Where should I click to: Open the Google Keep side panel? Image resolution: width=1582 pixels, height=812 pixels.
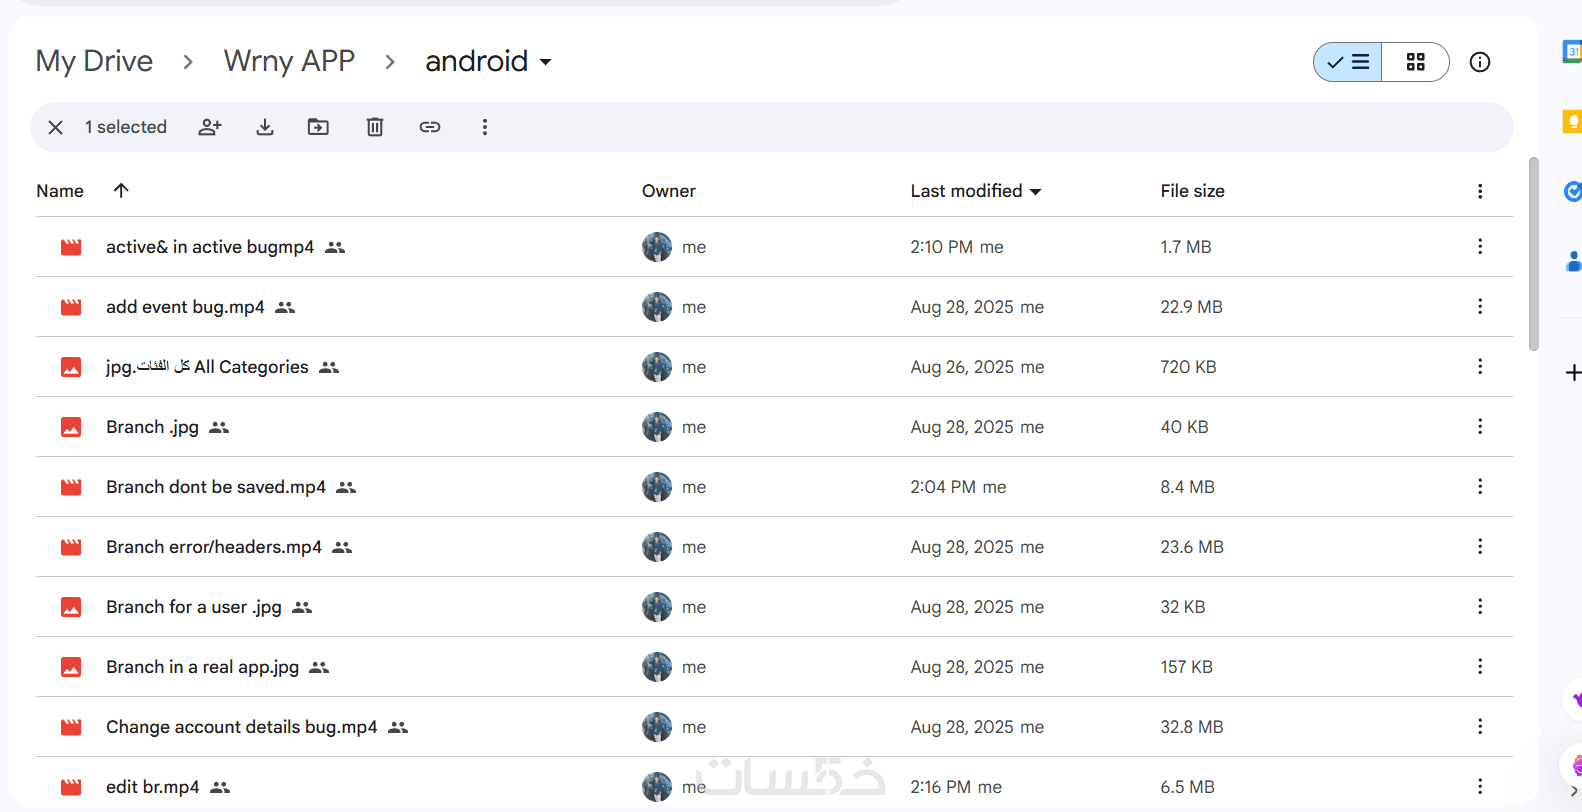(x=1572, y=122)
